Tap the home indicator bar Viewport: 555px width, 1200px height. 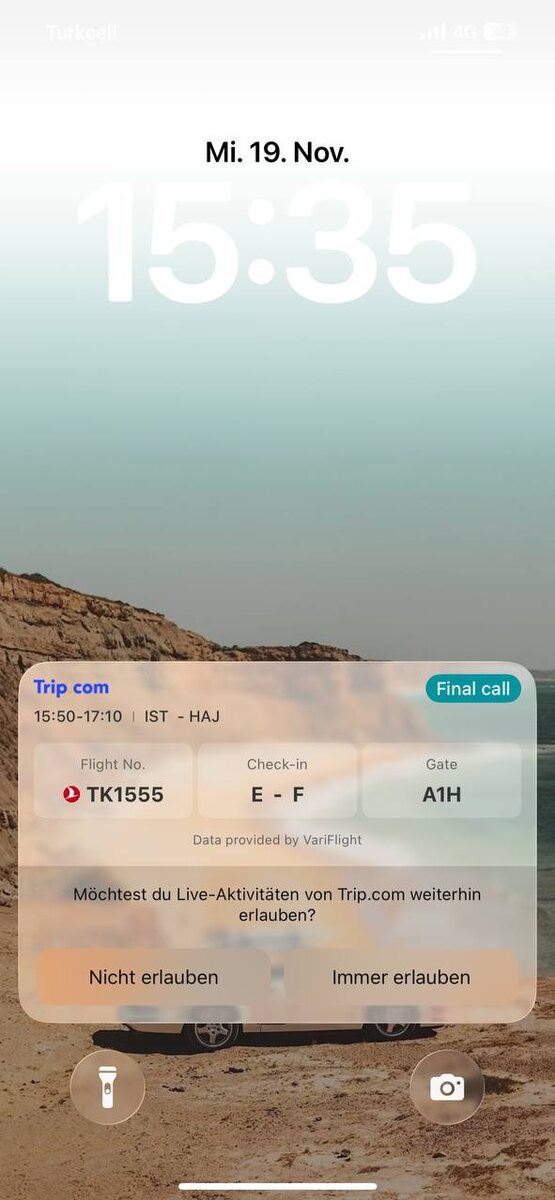[277, 1187]
